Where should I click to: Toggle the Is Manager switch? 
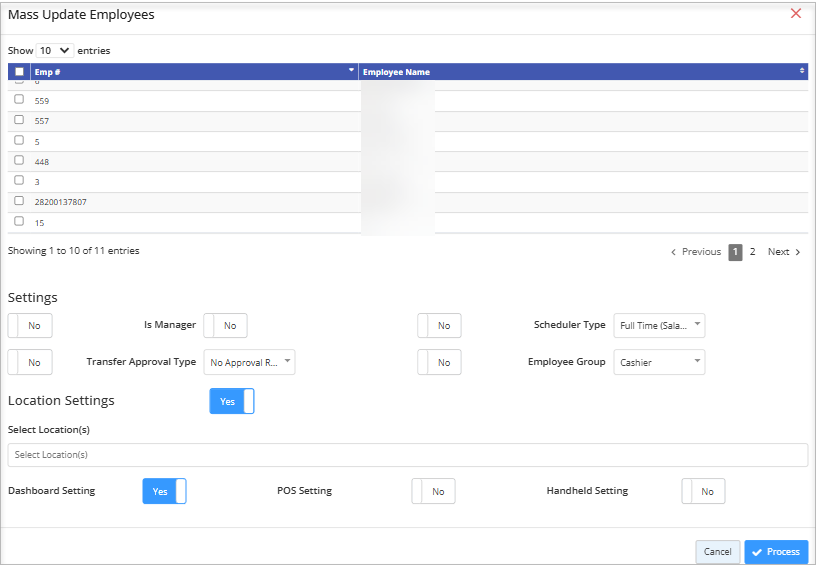click(225, 326)
